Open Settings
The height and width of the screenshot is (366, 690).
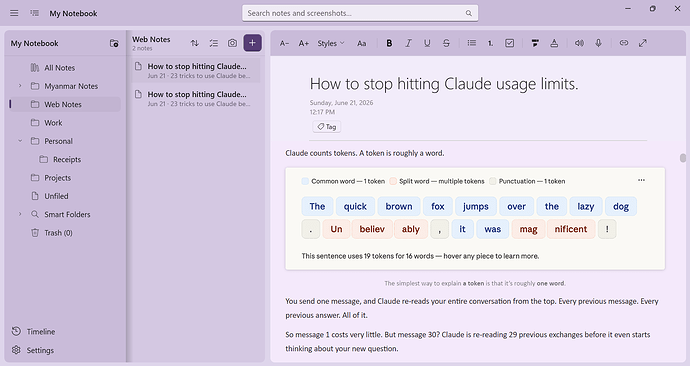pos(33,350)
